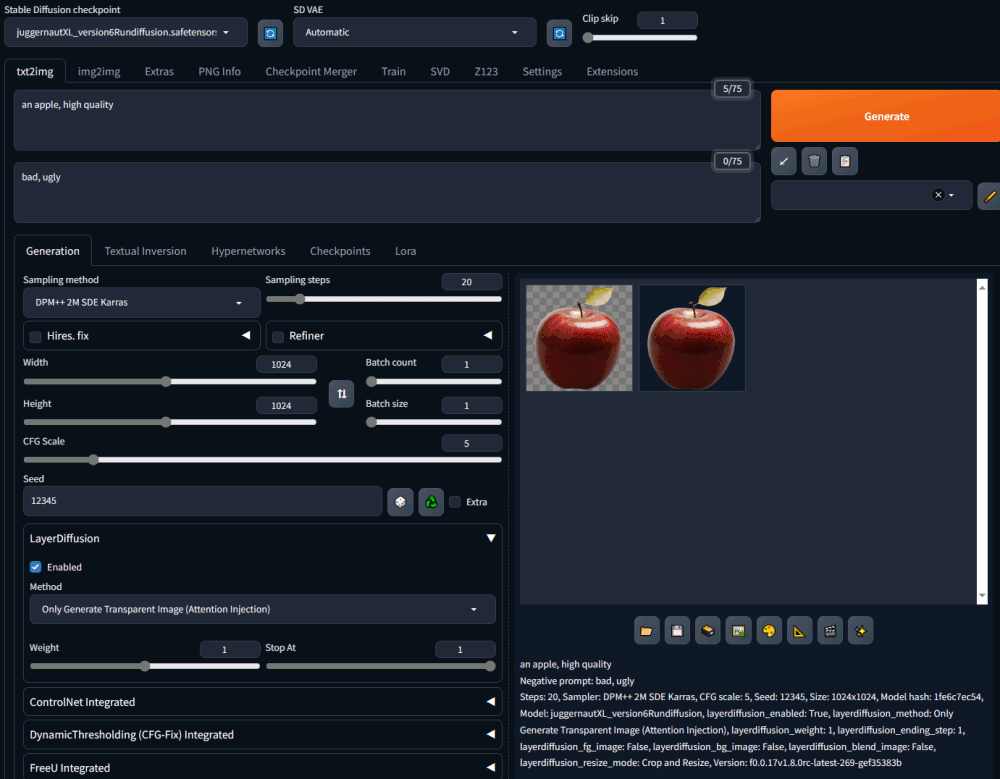1000x779 pixels.
Task: Click the arrow icon to read generation parameters
Action: click(783, 161)
